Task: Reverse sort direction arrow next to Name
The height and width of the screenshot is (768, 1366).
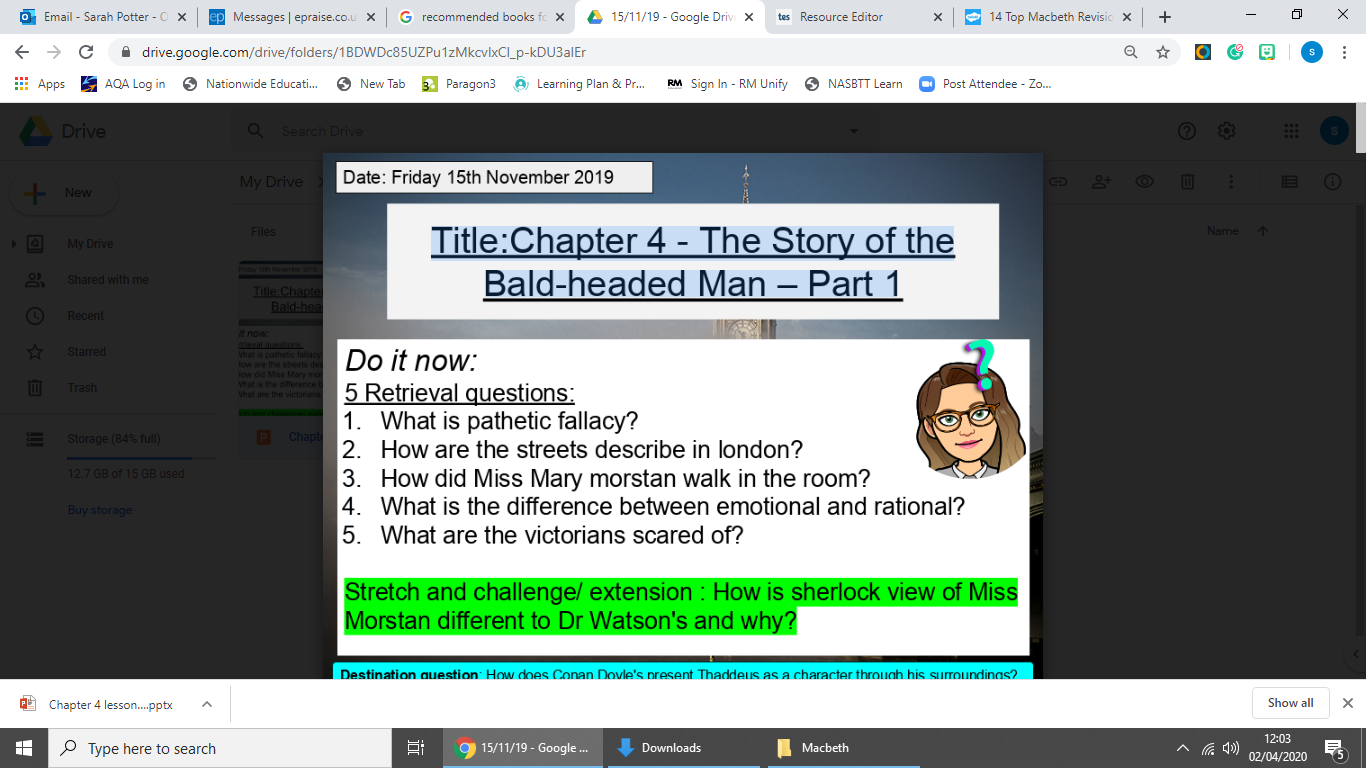Action: (x=1263, y=231)
